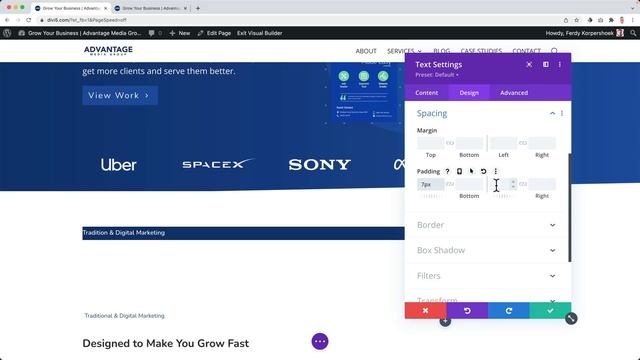Click New in the admin bar
Viewport: 640px width, 360px height.
pos(180,33)
